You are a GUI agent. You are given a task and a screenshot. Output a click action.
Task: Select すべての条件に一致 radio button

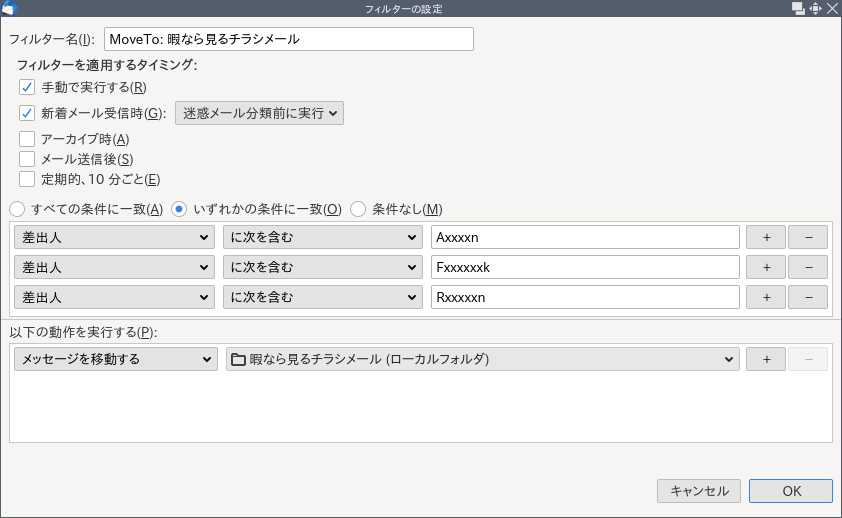point(18,209)
